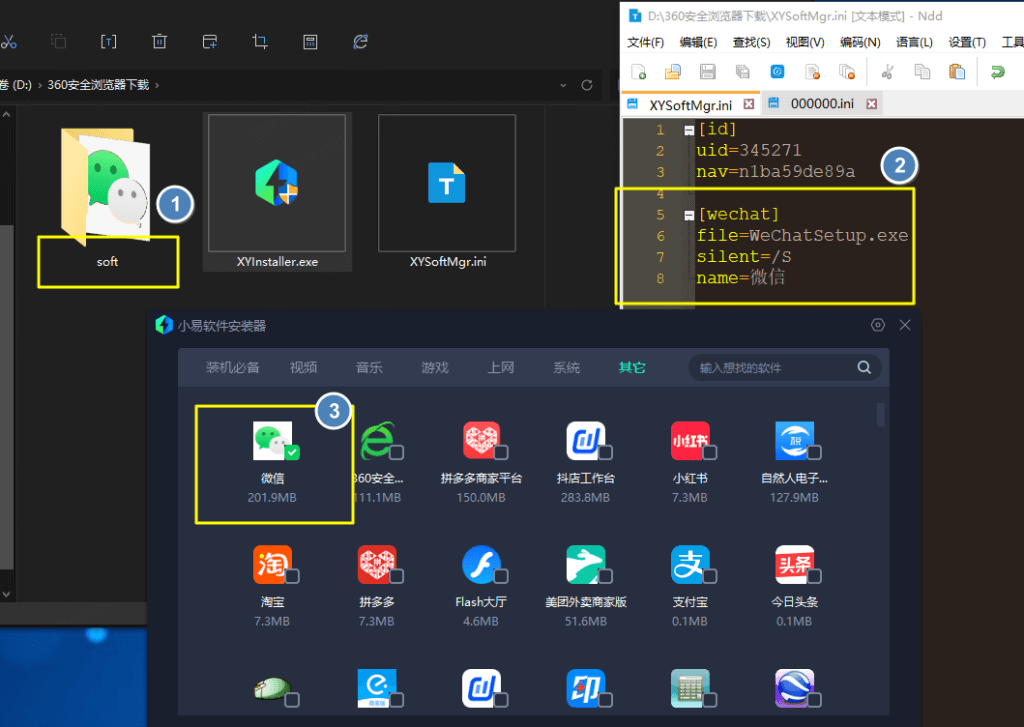Click the 输入想找的软件 search field

(x=784, y=368)
